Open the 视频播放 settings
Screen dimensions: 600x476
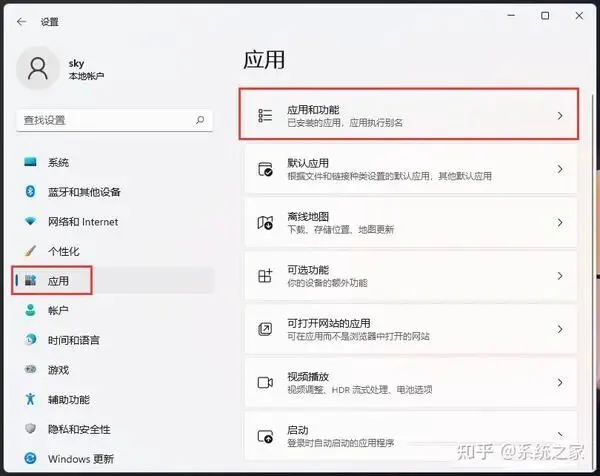(411, 382)
